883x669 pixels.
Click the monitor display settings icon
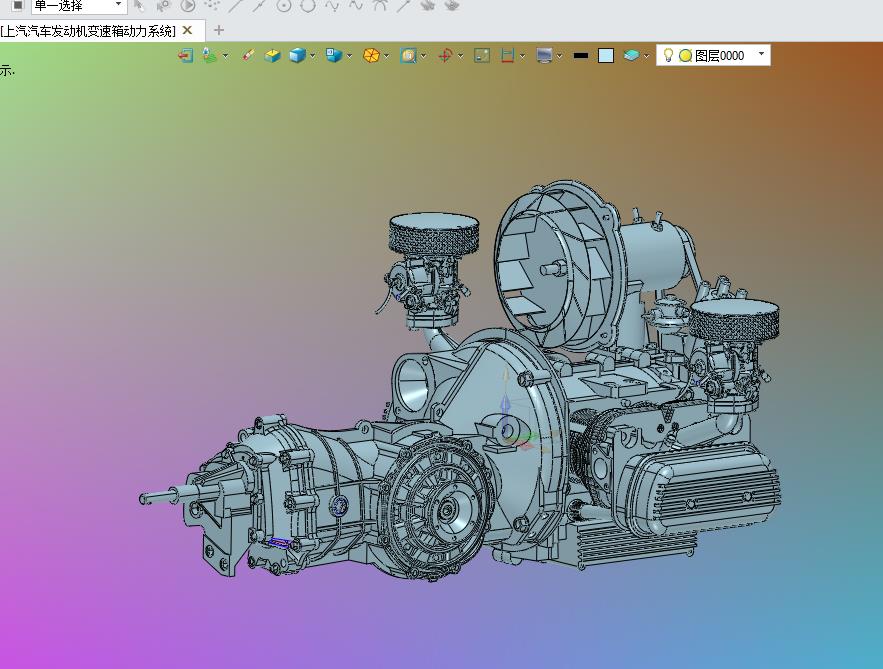(544, 56)
